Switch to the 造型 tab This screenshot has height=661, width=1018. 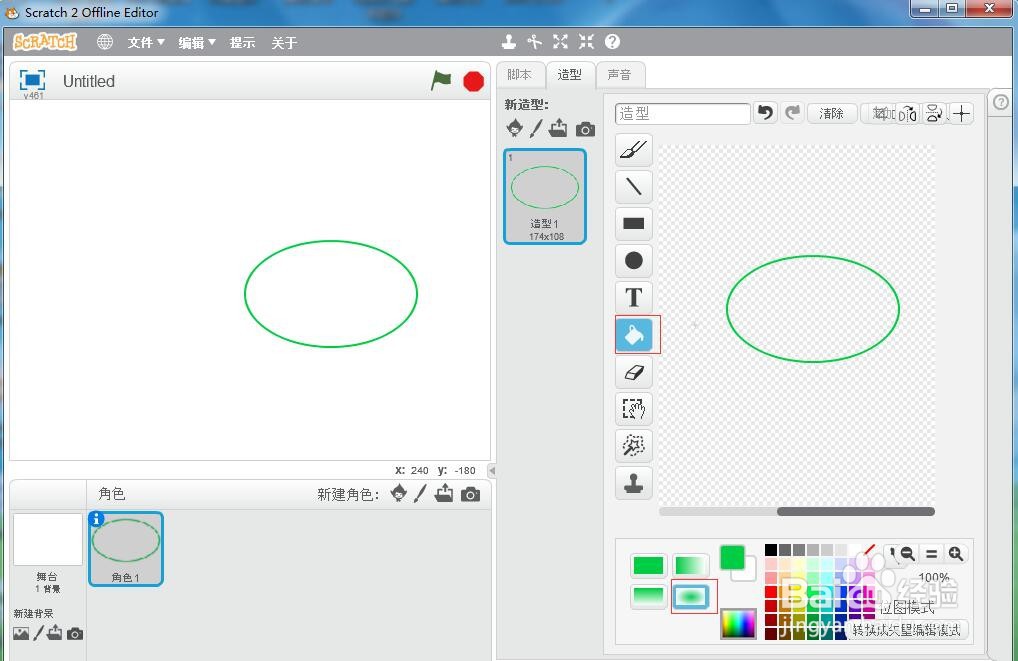click(569, 75)
